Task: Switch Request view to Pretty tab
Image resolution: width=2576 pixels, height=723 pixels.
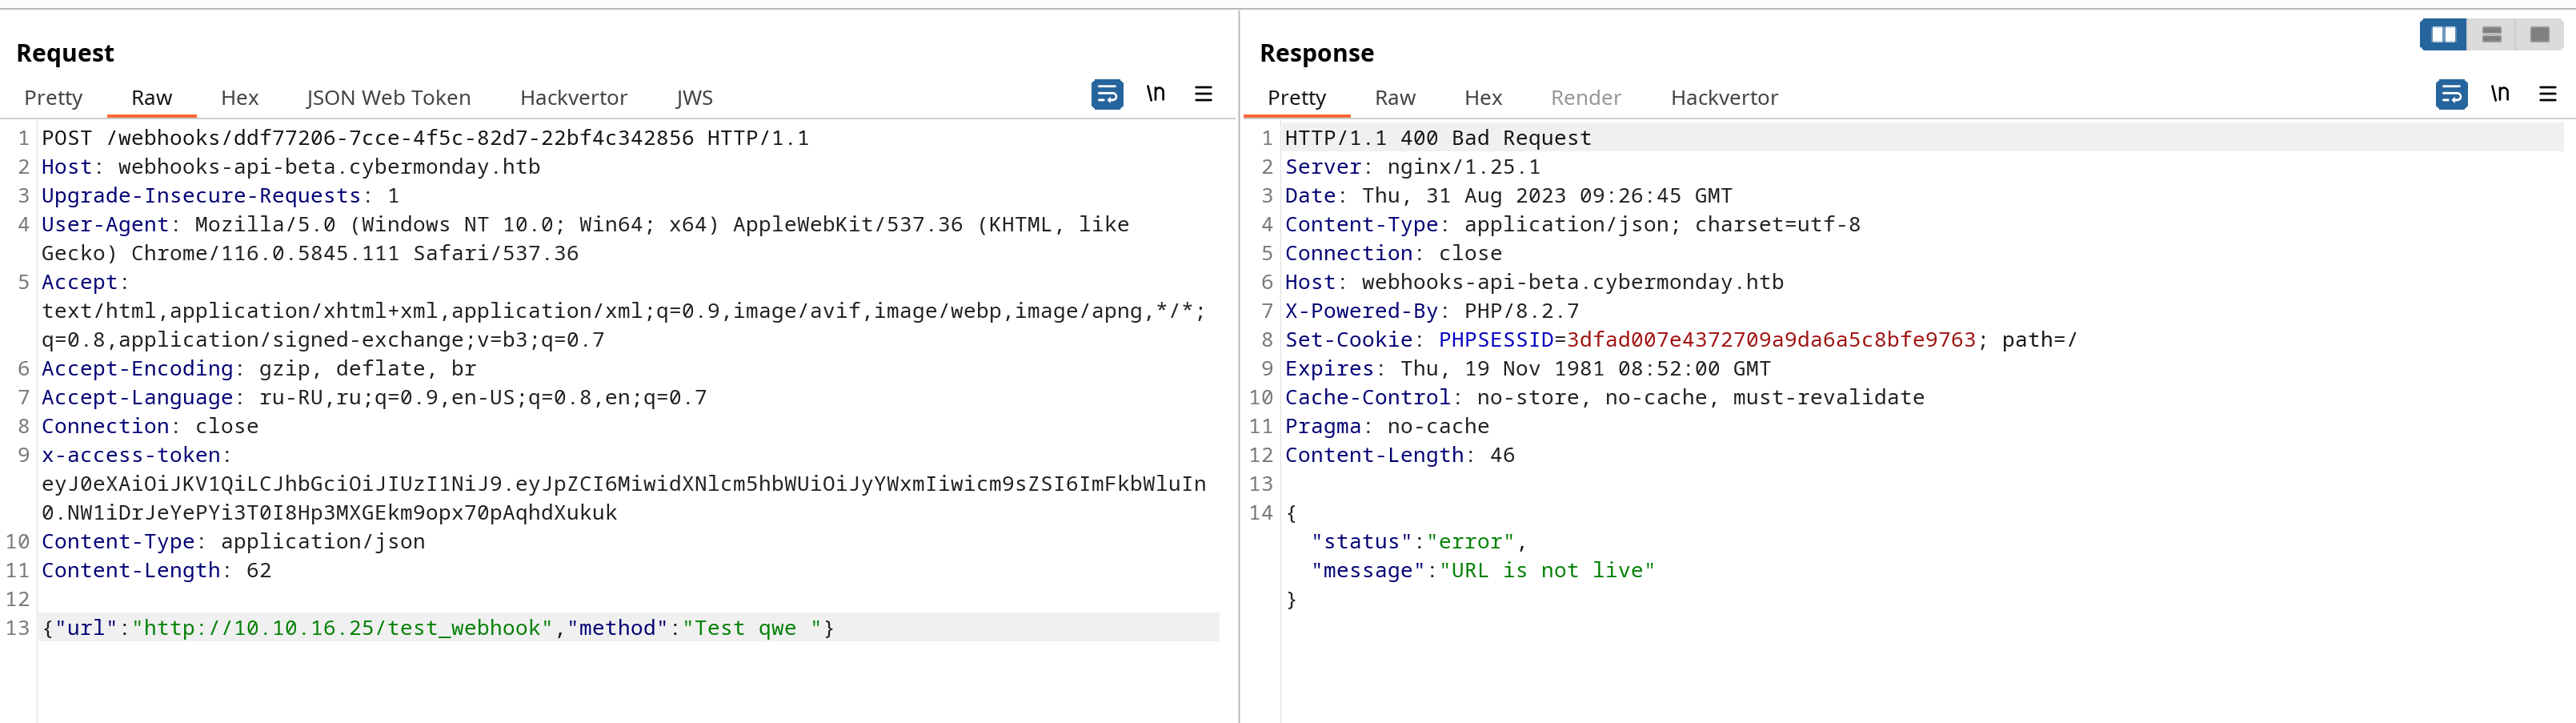Action: coord(53,98)
